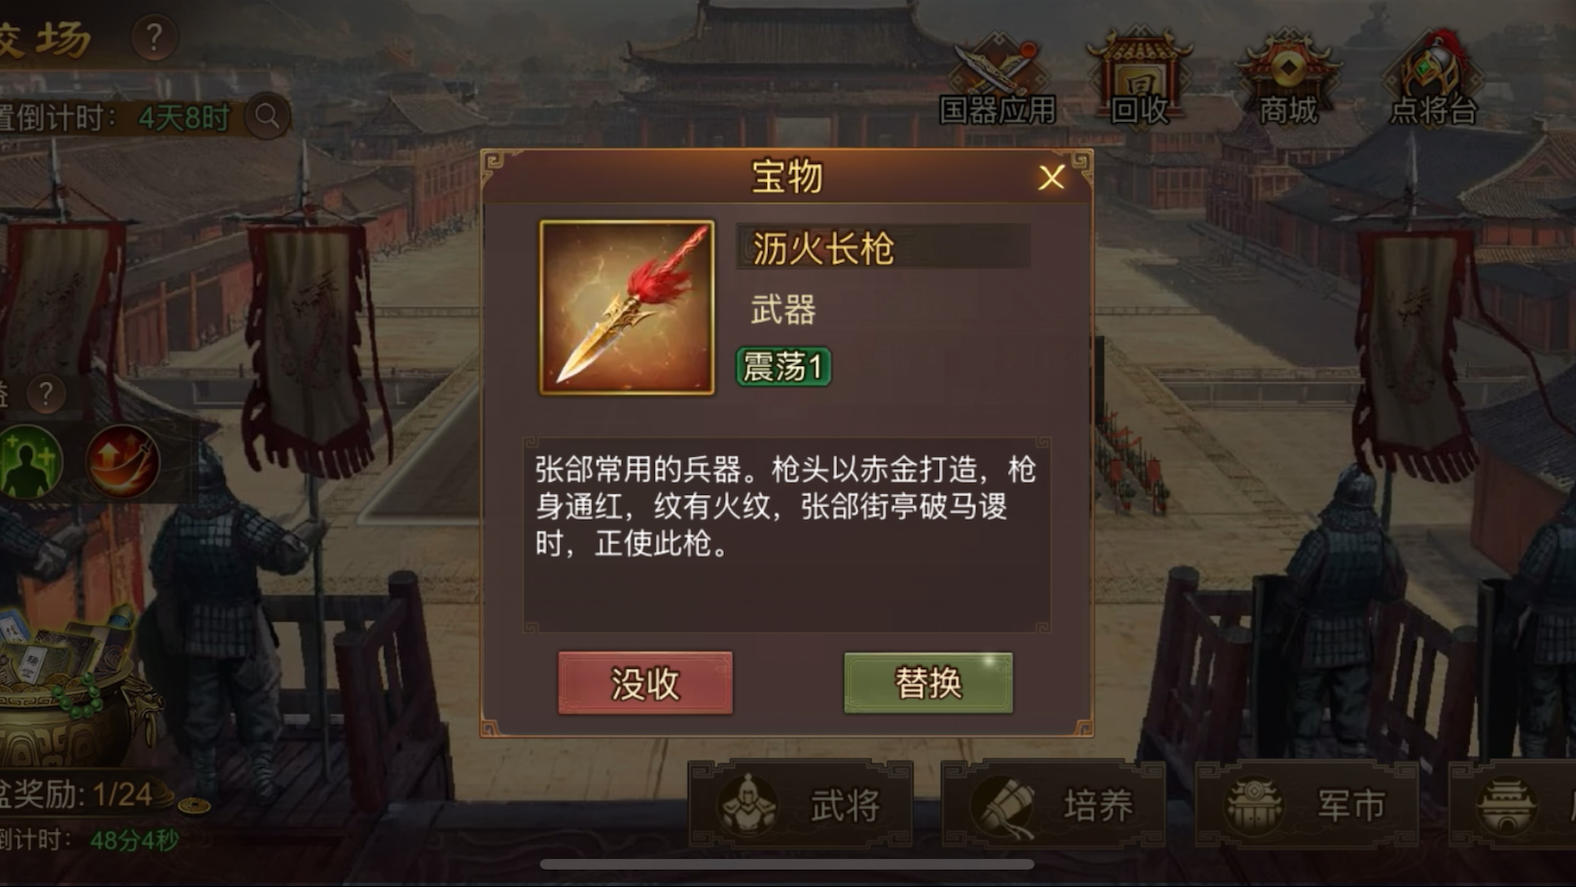Image resolution: width=1576 pixels, height=887 pixels.
Task: Select the red flame upgrade buff icon
Action: [122, 462]
